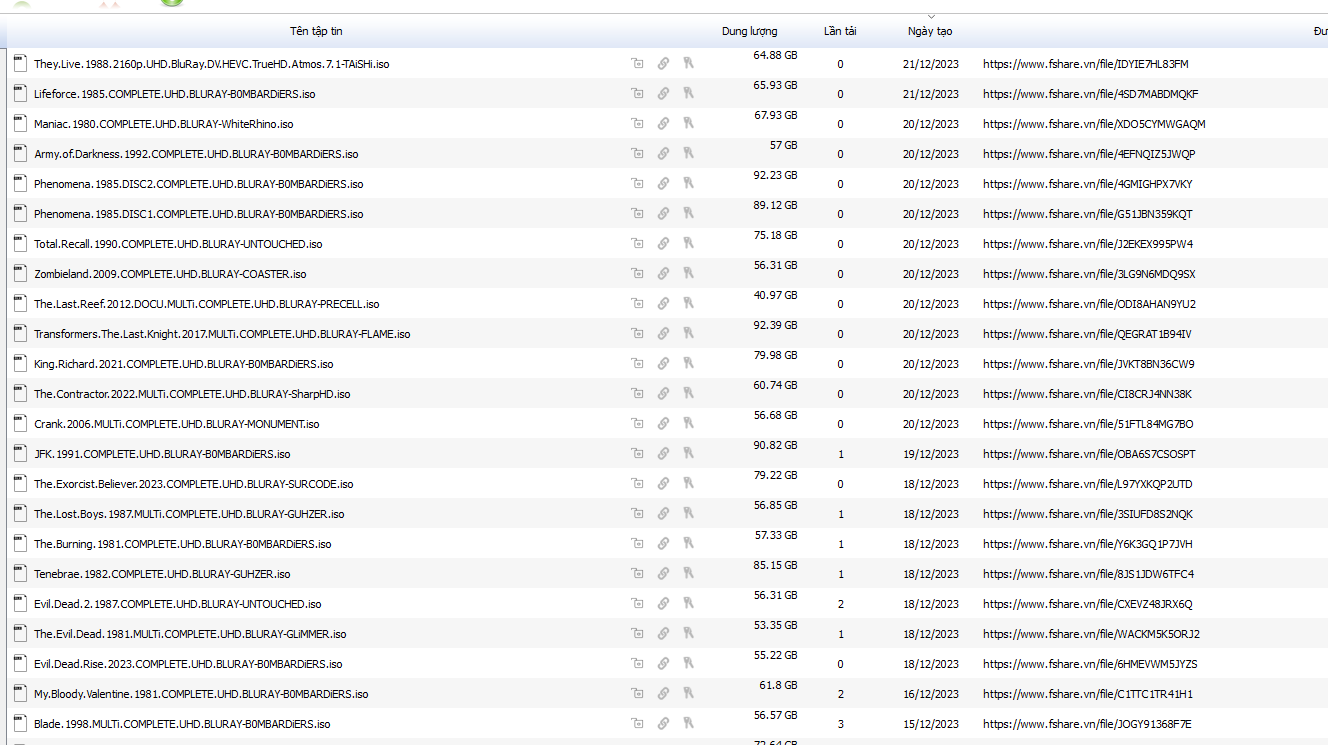Select file Crank.2006.MULTi.COMPLETE.UHD.BLURAY-MONUMENT.iso

(x=177, y=424)
